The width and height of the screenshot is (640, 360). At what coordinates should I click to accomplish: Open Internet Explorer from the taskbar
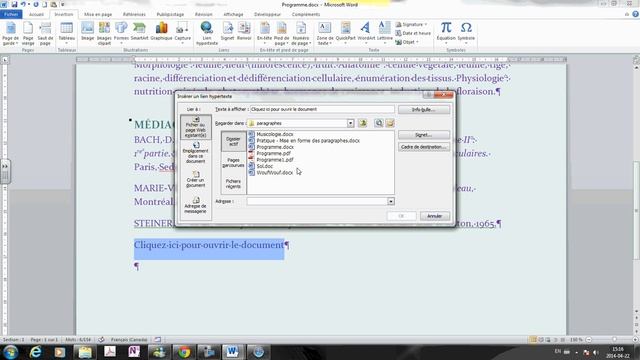click(x=36, y=352)
